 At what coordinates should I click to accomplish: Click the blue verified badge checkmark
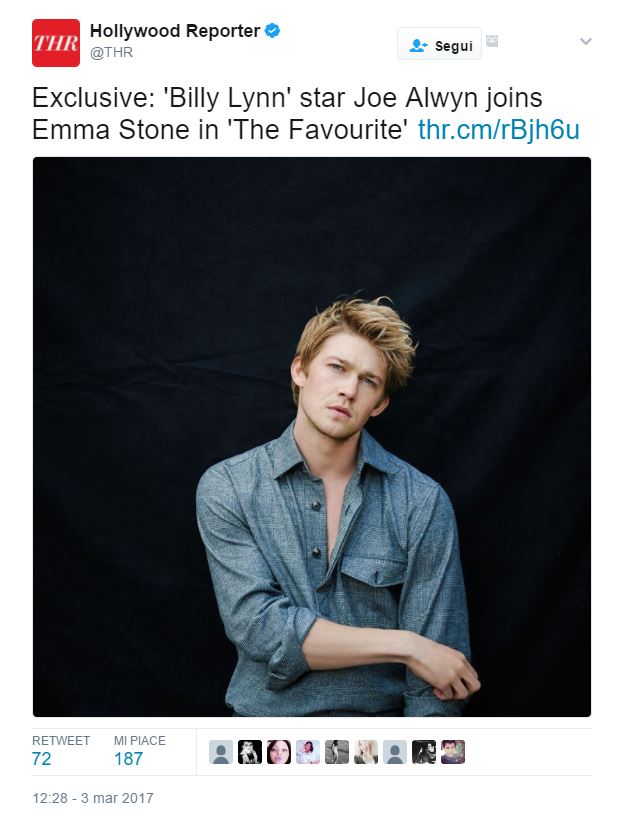click(x=272, y=30)
